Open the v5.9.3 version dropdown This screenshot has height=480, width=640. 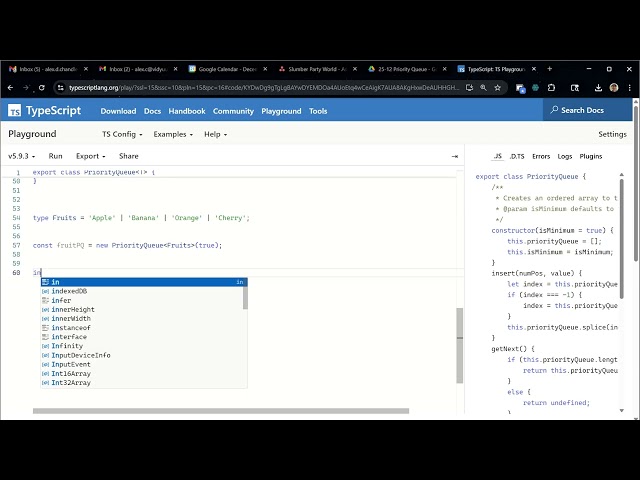click(x=22, y=156)
